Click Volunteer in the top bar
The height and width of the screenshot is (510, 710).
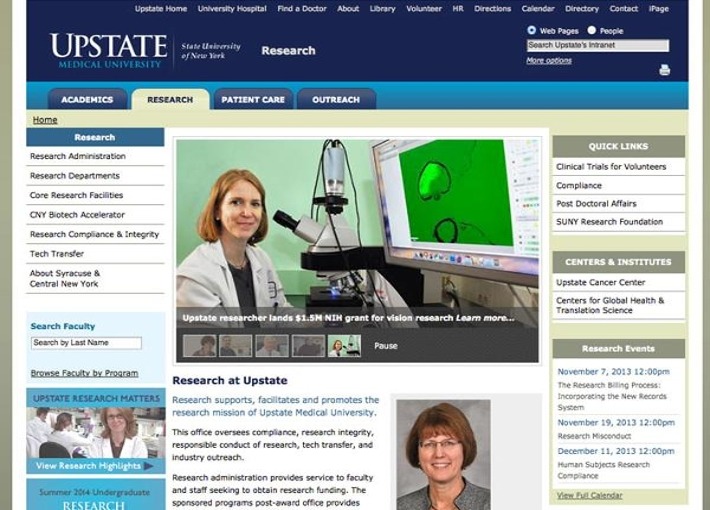click(424, 9)
